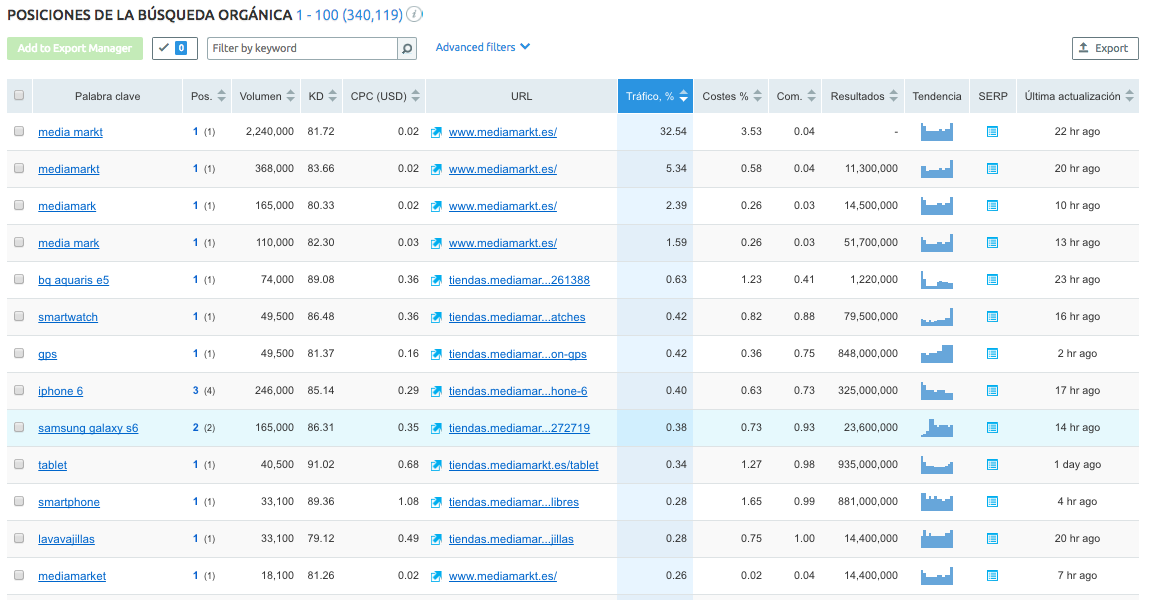
Task: Click external link icon for bq aquaris e5 URL
Action: [x=436, y=280]
